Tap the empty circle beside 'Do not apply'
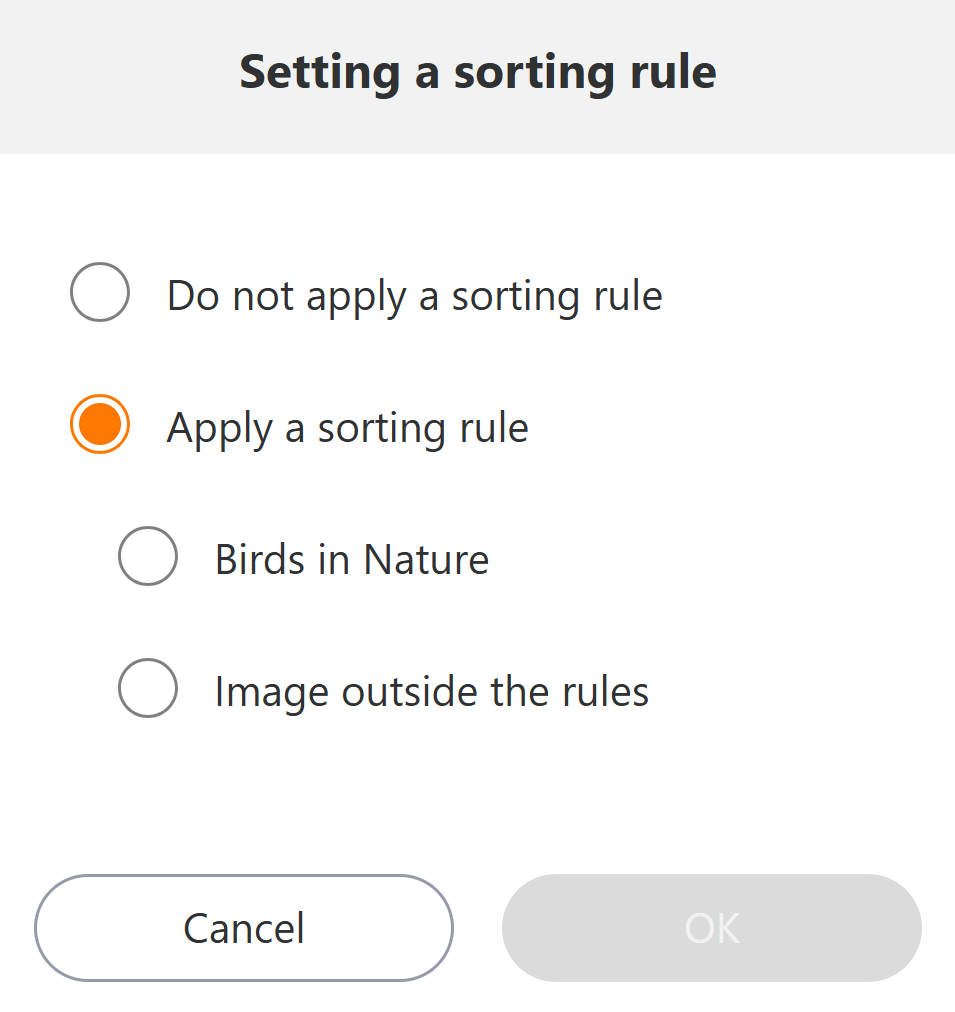Screen dimensions: 955x1012 pos(100,293)
